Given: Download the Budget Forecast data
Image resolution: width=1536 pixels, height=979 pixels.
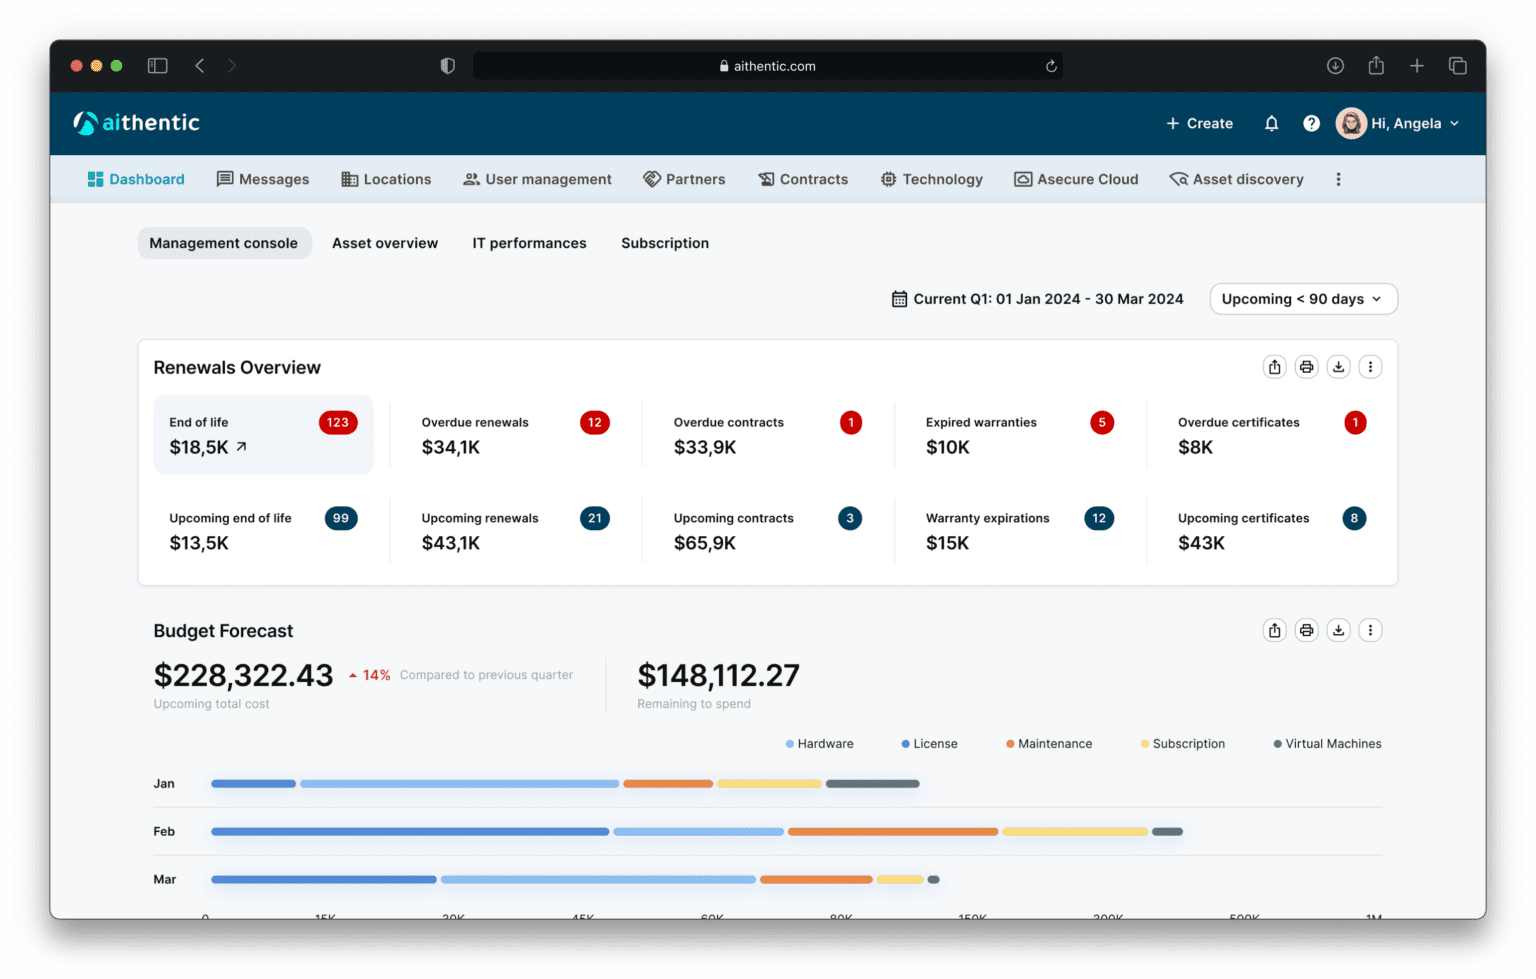Looking at the screenshot, I should [x=1338, y=630].
